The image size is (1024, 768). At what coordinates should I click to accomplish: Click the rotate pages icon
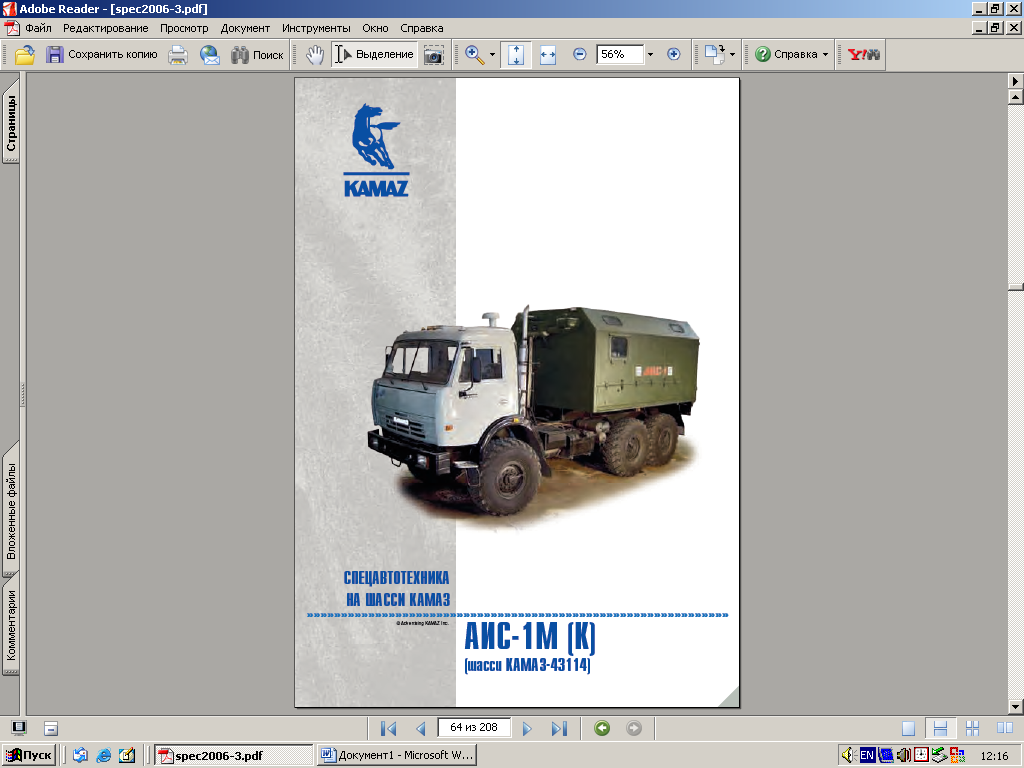point(714,55)
